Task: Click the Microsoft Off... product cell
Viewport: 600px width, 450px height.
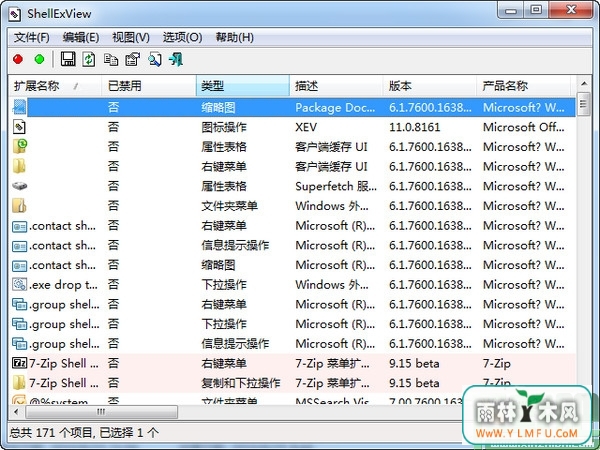Action: click(x=523, y=127)
